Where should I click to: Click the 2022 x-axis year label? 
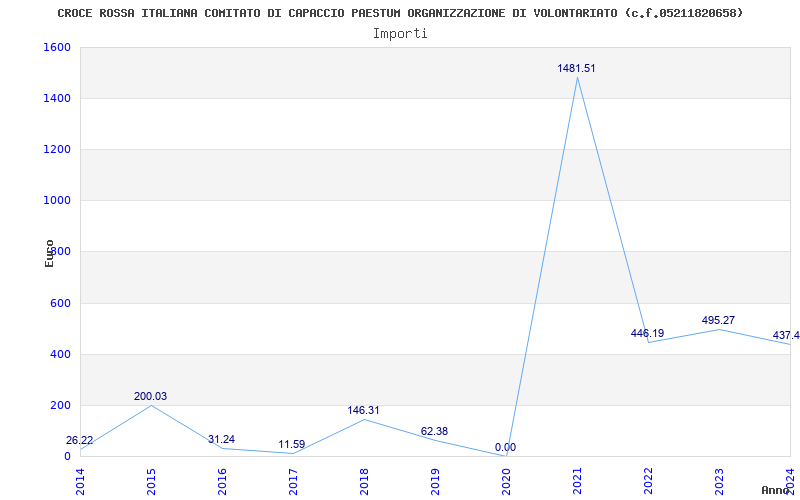coord(648,482)
